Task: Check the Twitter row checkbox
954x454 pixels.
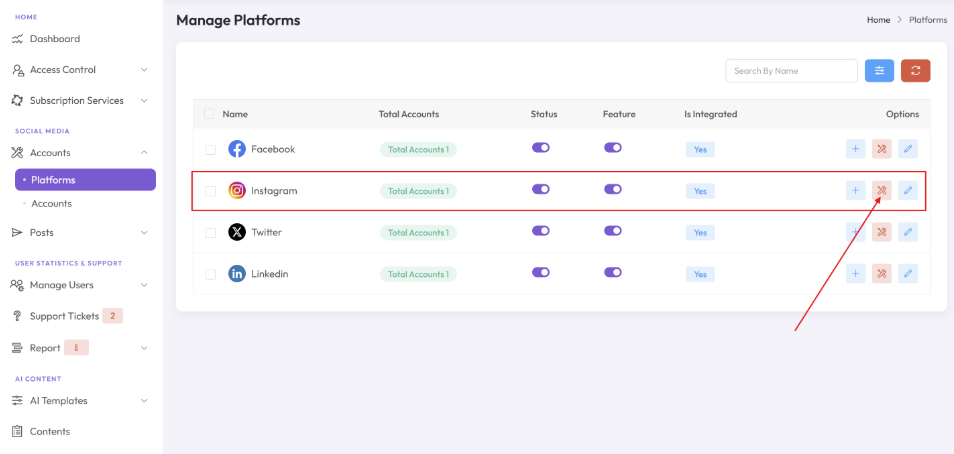Action: 211,232
